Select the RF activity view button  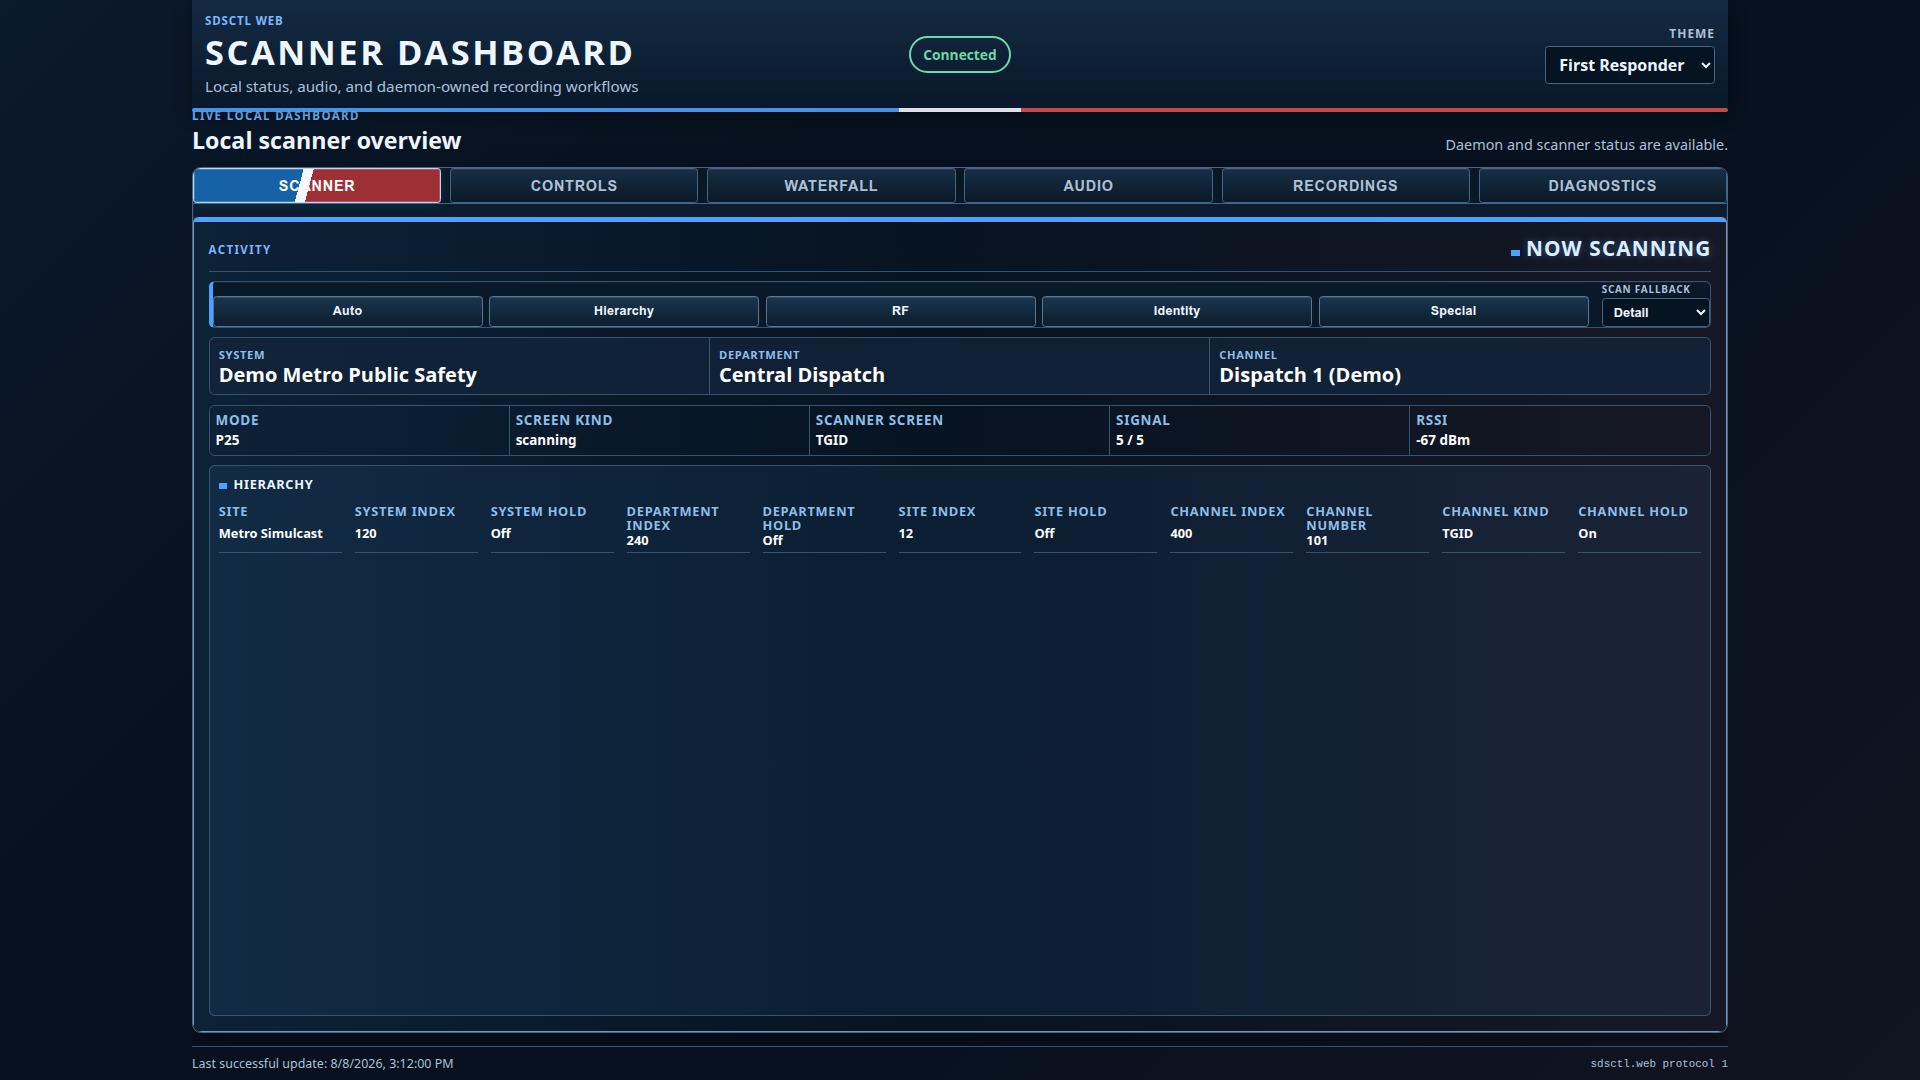900,311
